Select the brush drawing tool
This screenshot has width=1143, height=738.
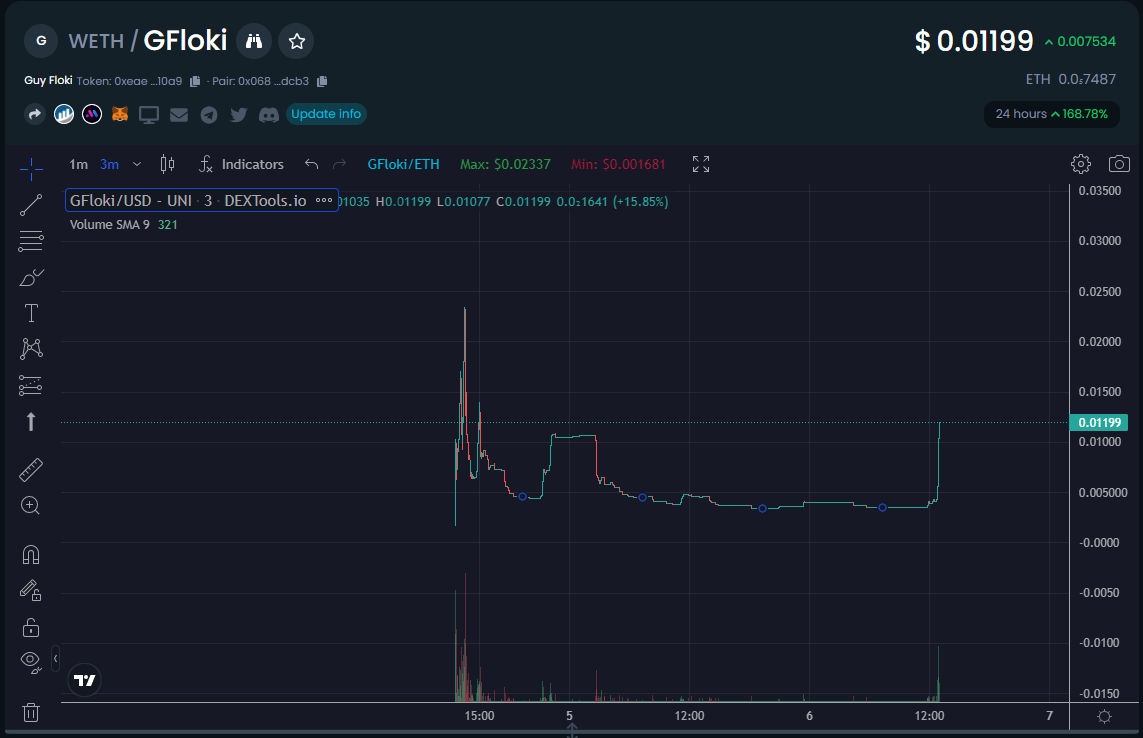pyautogui.click(x=31, y=277)
